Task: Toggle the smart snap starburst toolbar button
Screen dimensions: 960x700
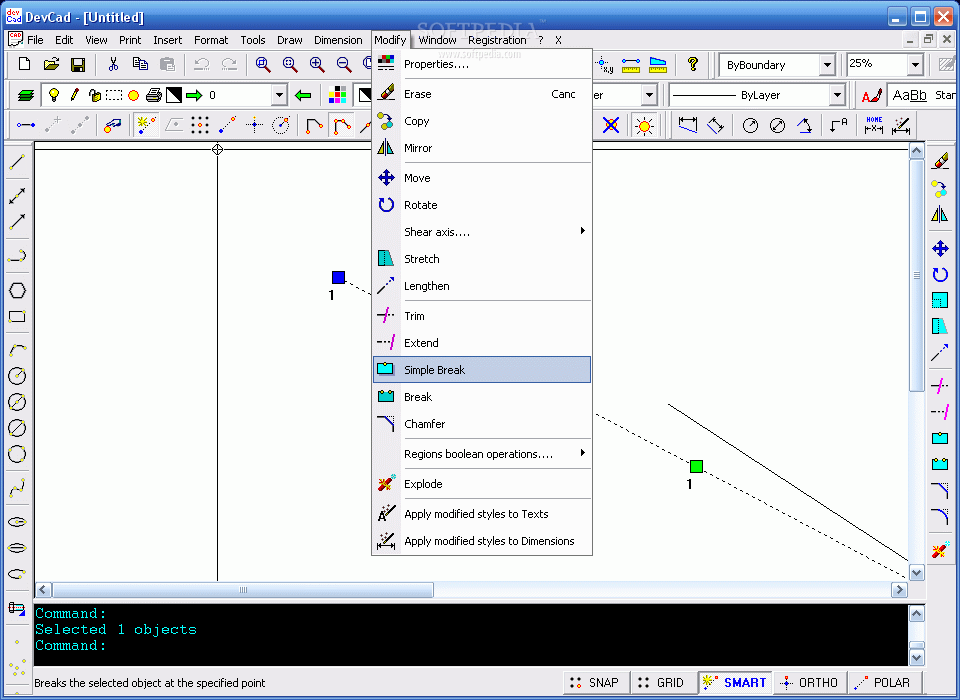Action: tap(146, 126)
